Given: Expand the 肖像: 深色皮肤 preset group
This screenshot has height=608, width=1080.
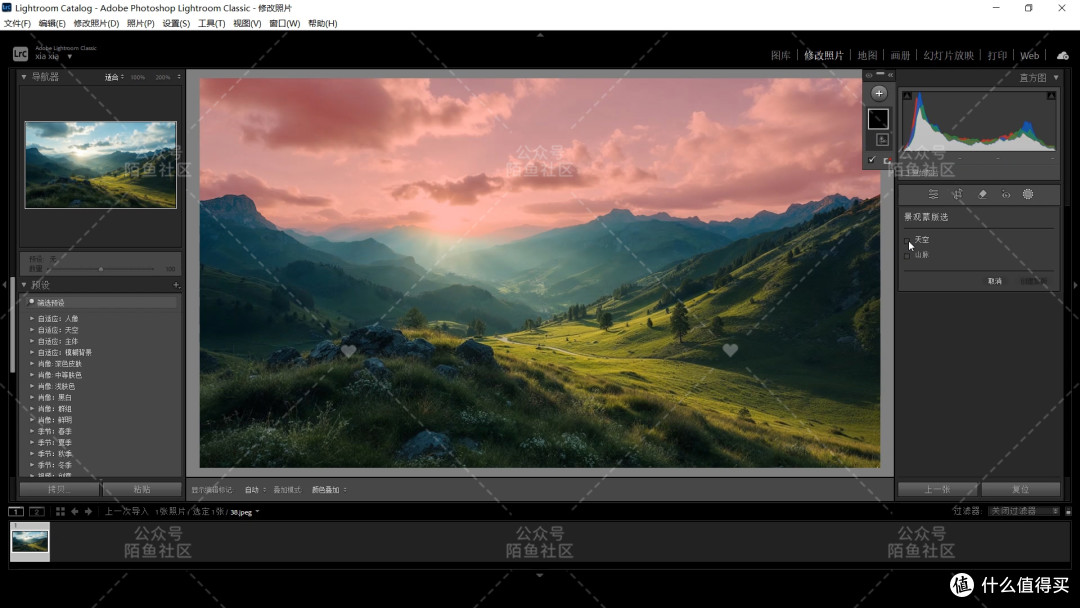Looking at the screenshot, I should pos(32,364).
